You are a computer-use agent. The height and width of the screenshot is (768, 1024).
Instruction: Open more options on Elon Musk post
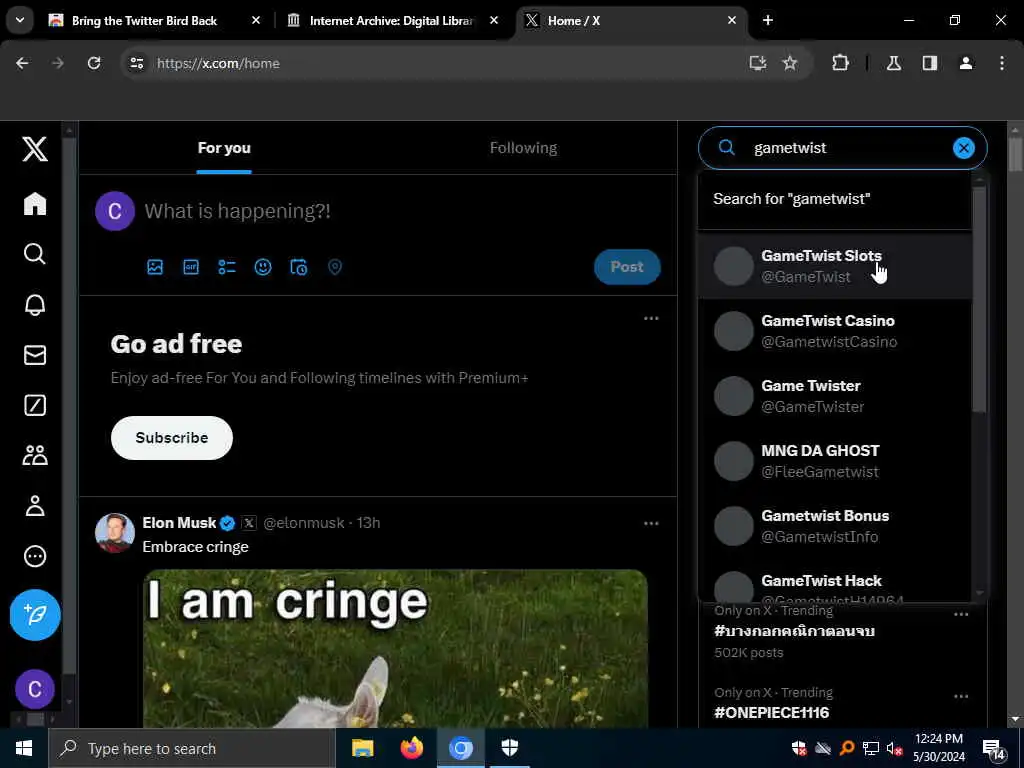[x=651, y=523]
